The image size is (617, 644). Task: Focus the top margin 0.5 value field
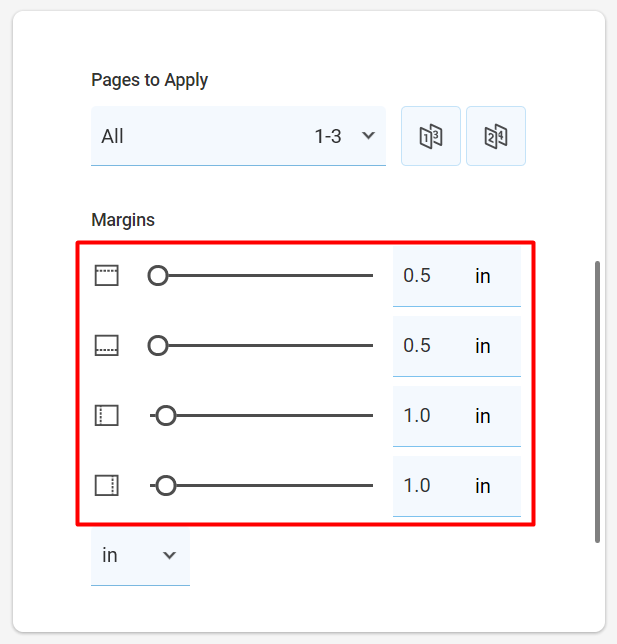click(457, 276)
